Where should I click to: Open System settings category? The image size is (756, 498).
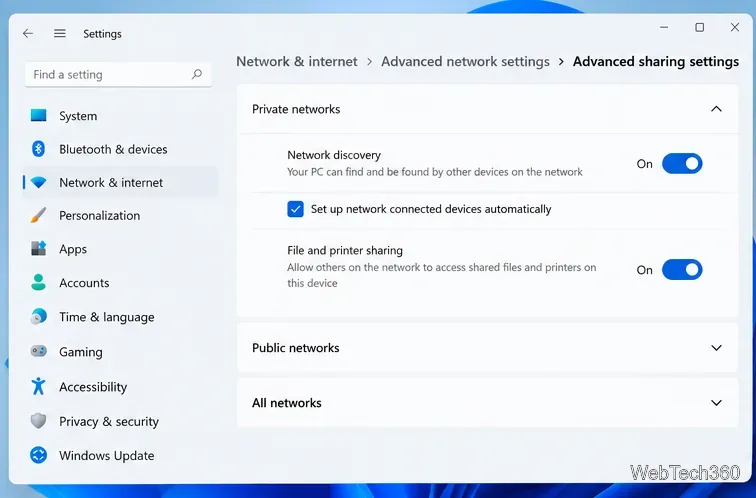click(x=121, y=116)
